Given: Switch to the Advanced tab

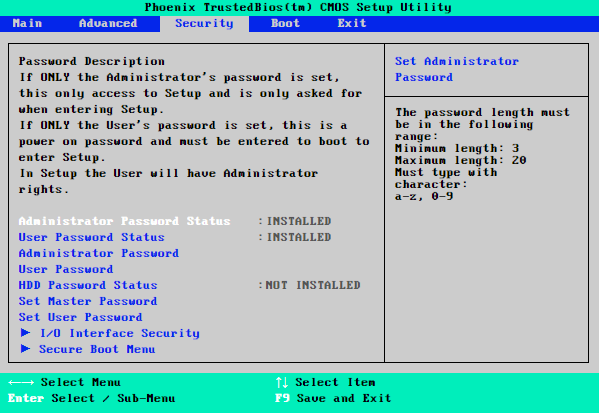Looking at the screenshot, I should (x=108, y=23).
